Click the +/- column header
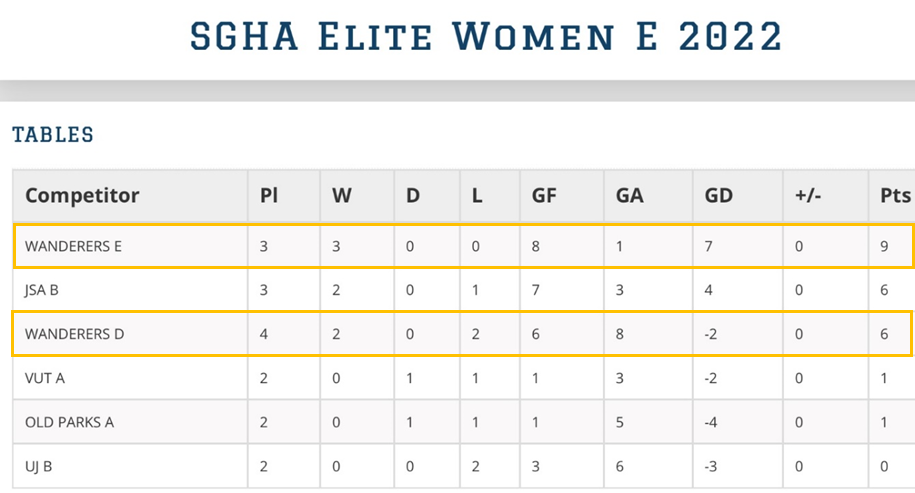This screenshot has width=915, height=493. 808,195
